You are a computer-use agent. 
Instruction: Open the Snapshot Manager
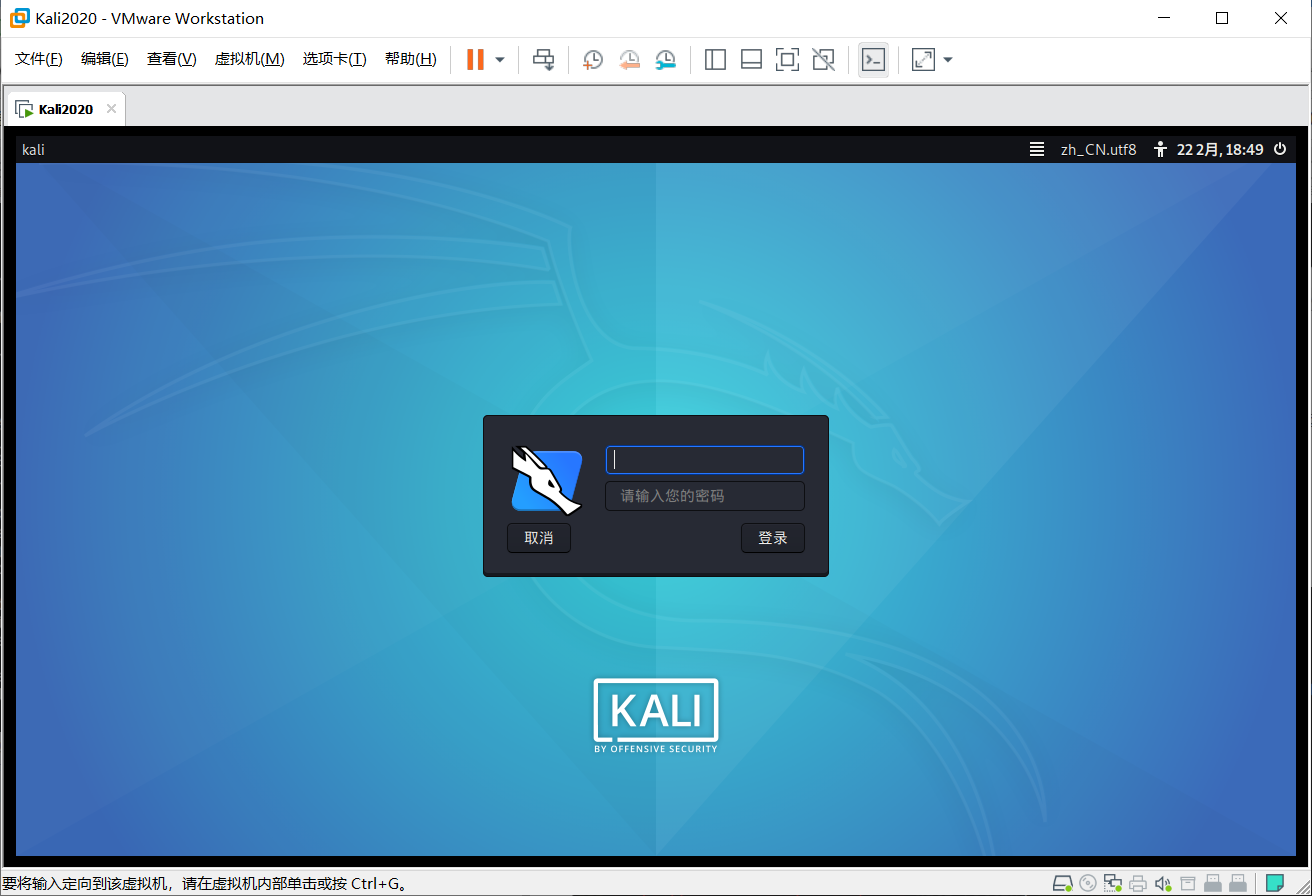click(665, 59)
